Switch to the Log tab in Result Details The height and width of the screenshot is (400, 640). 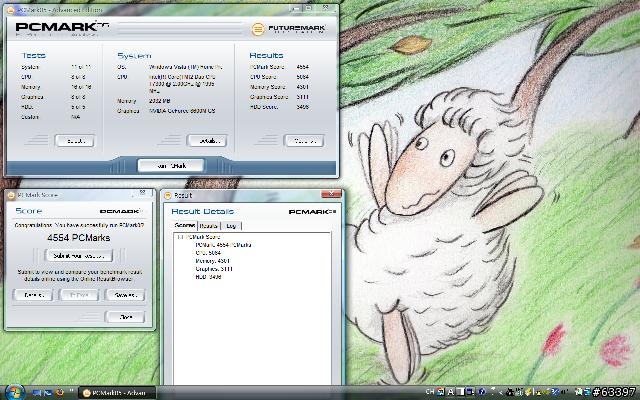click(x=231, y=226)
